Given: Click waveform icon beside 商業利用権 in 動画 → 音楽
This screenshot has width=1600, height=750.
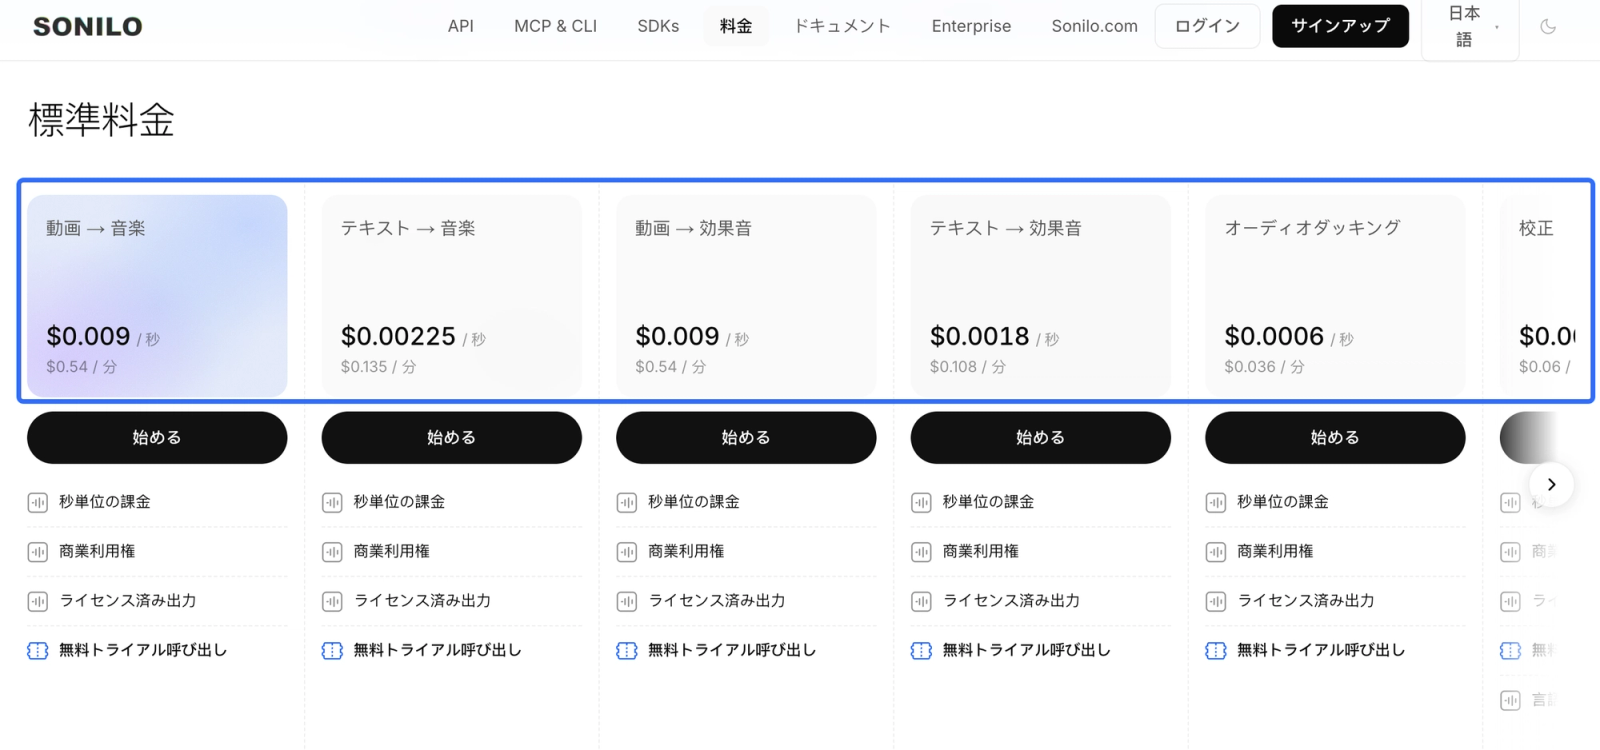Looking at the screenshot, I should pos(38,551).
